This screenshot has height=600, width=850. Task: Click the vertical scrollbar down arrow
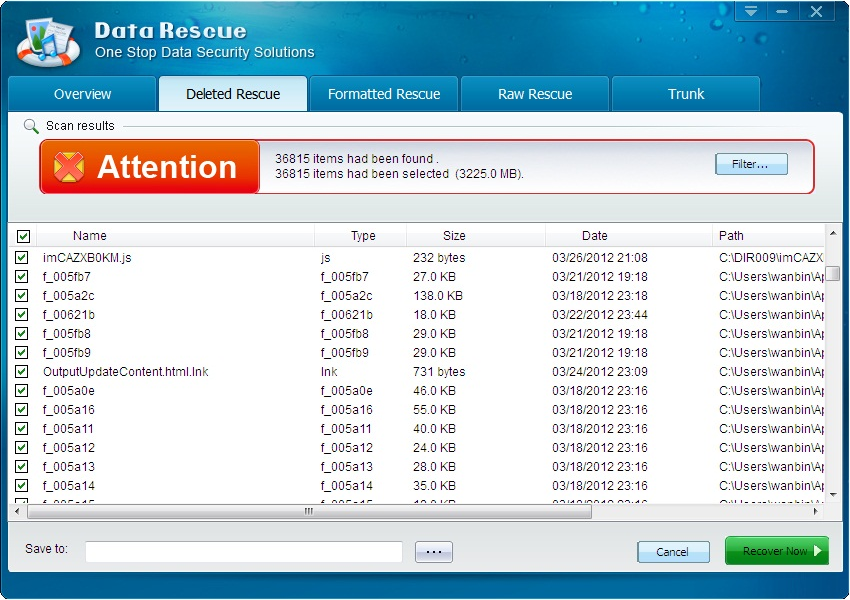[833, 494]
